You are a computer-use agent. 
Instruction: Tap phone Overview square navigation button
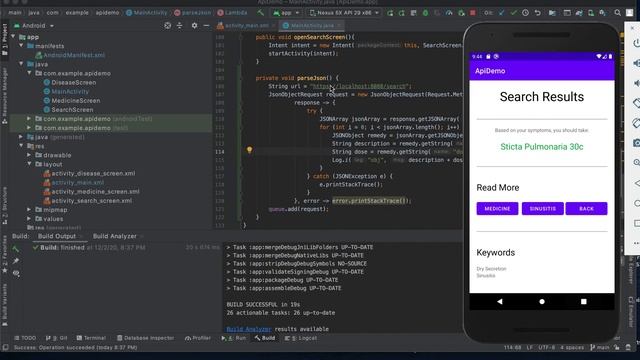click(x=584, y=302)
